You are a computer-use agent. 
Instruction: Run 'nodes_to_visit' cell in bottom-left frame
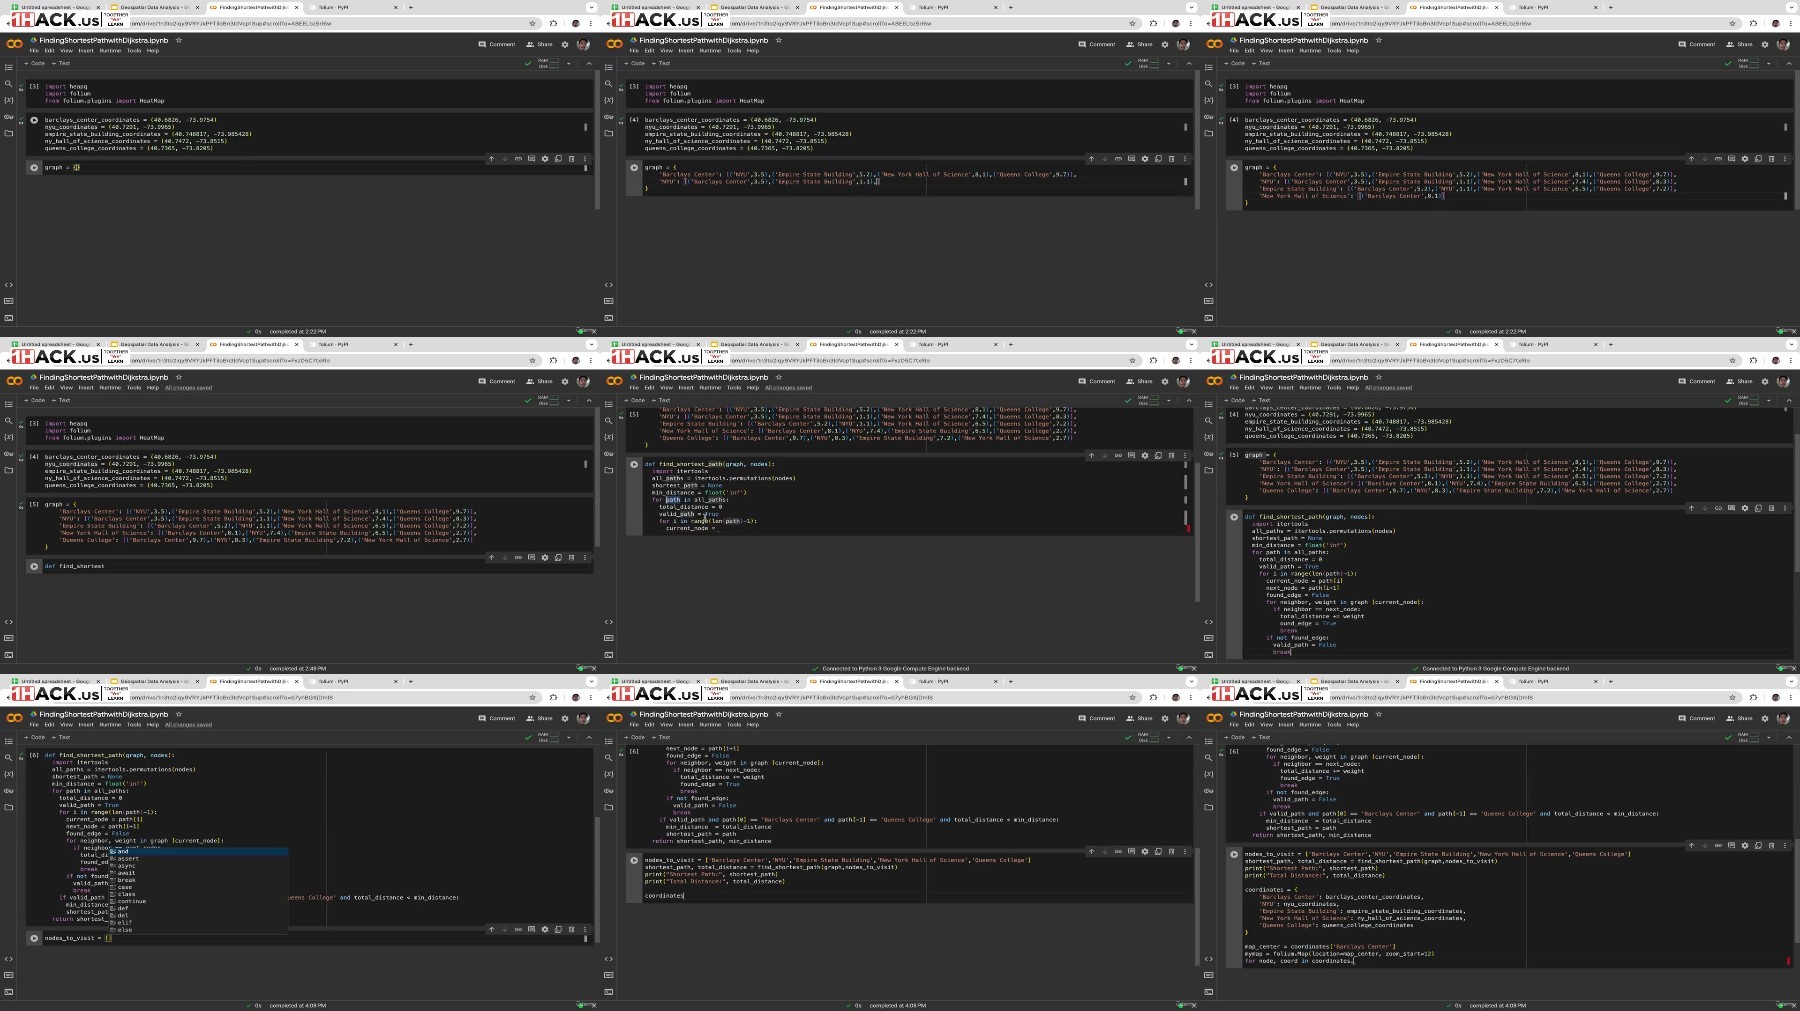click(34, 938)
